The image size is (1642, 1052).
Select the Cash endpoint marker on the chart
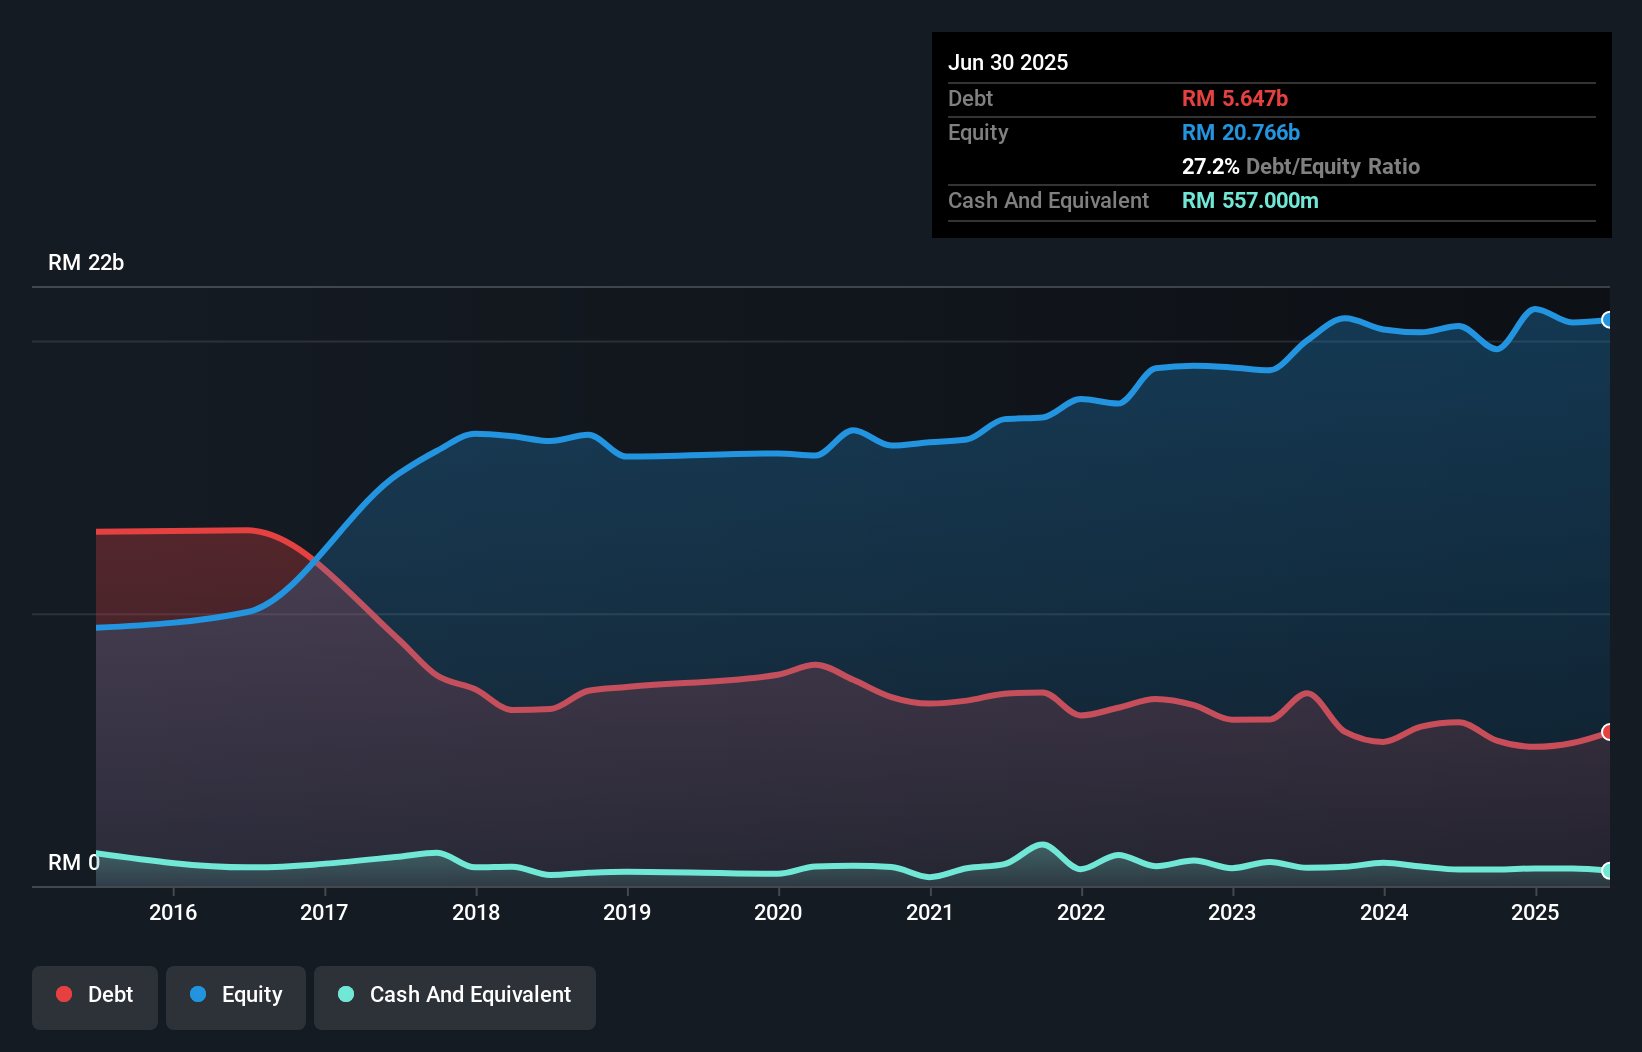(x=1607, y=871)
